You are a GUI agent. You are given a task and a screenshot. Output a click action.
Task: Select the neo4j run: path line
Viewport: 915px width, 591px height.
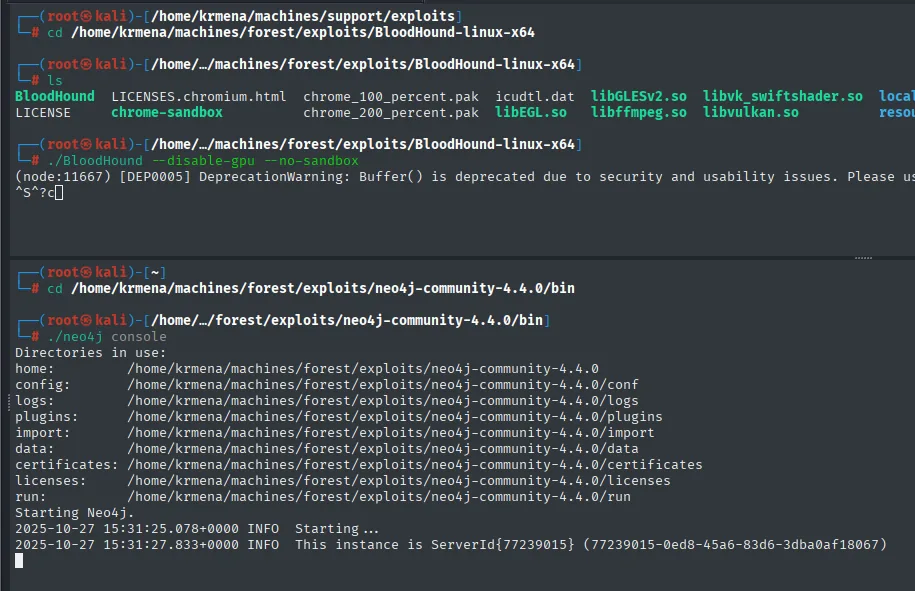pos(323,496)
